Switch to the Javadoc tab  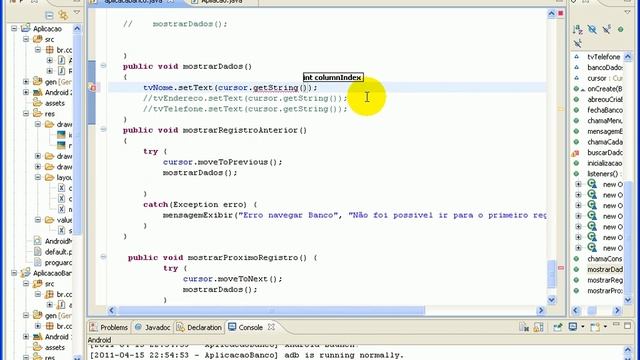[153, 327]
